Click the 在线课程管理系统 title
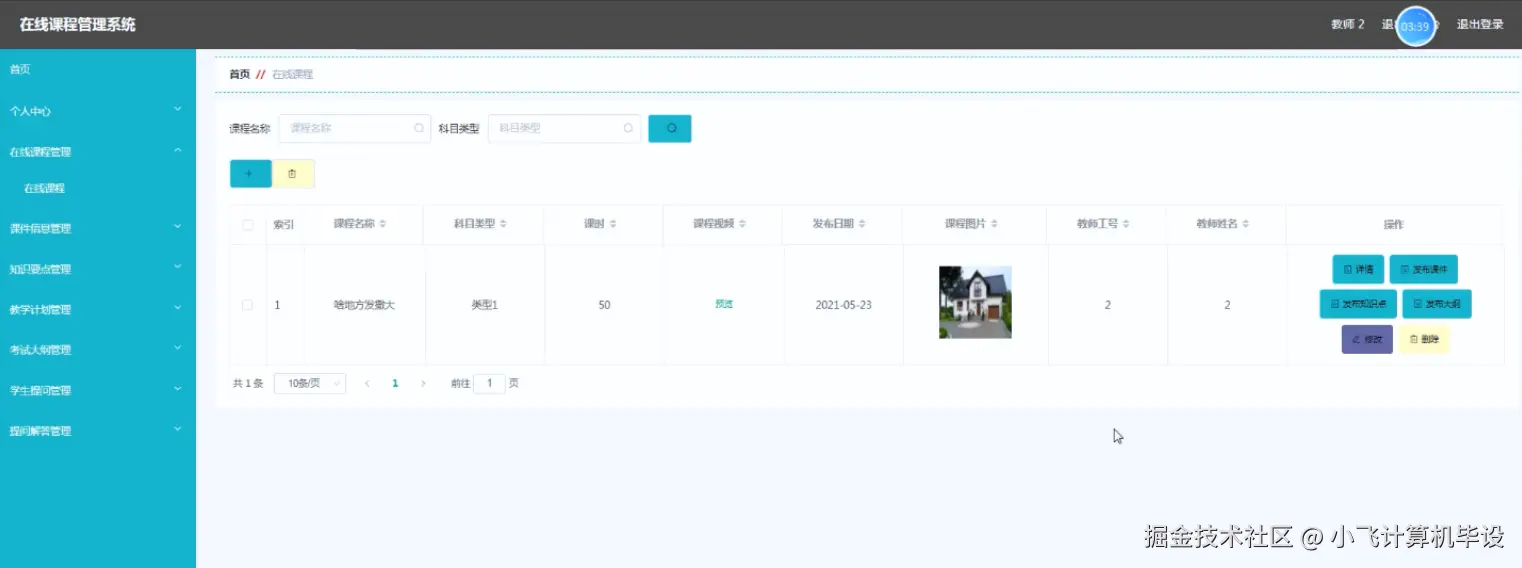Screen dimensions: 1522x568 pos(78,25)
